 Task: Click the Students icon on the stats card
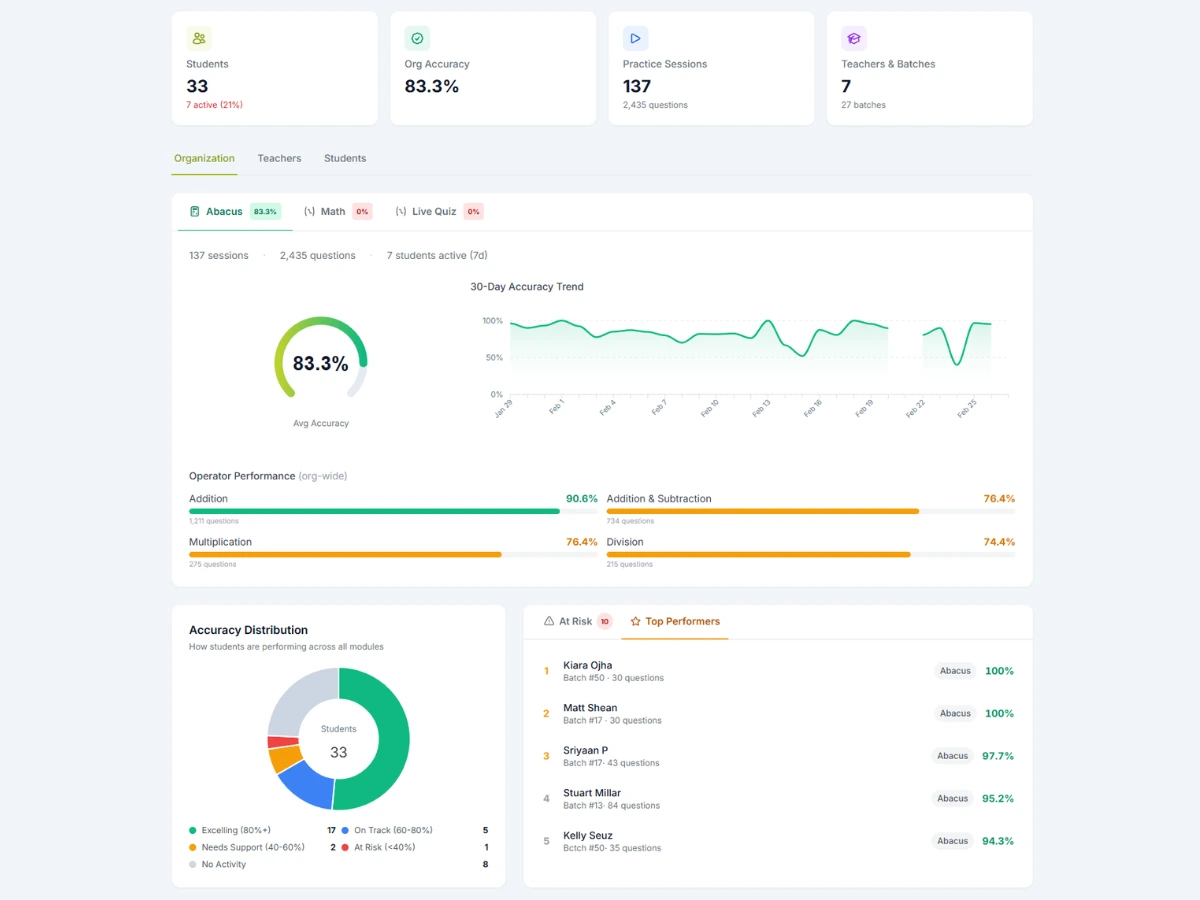[x=199, y=38]
